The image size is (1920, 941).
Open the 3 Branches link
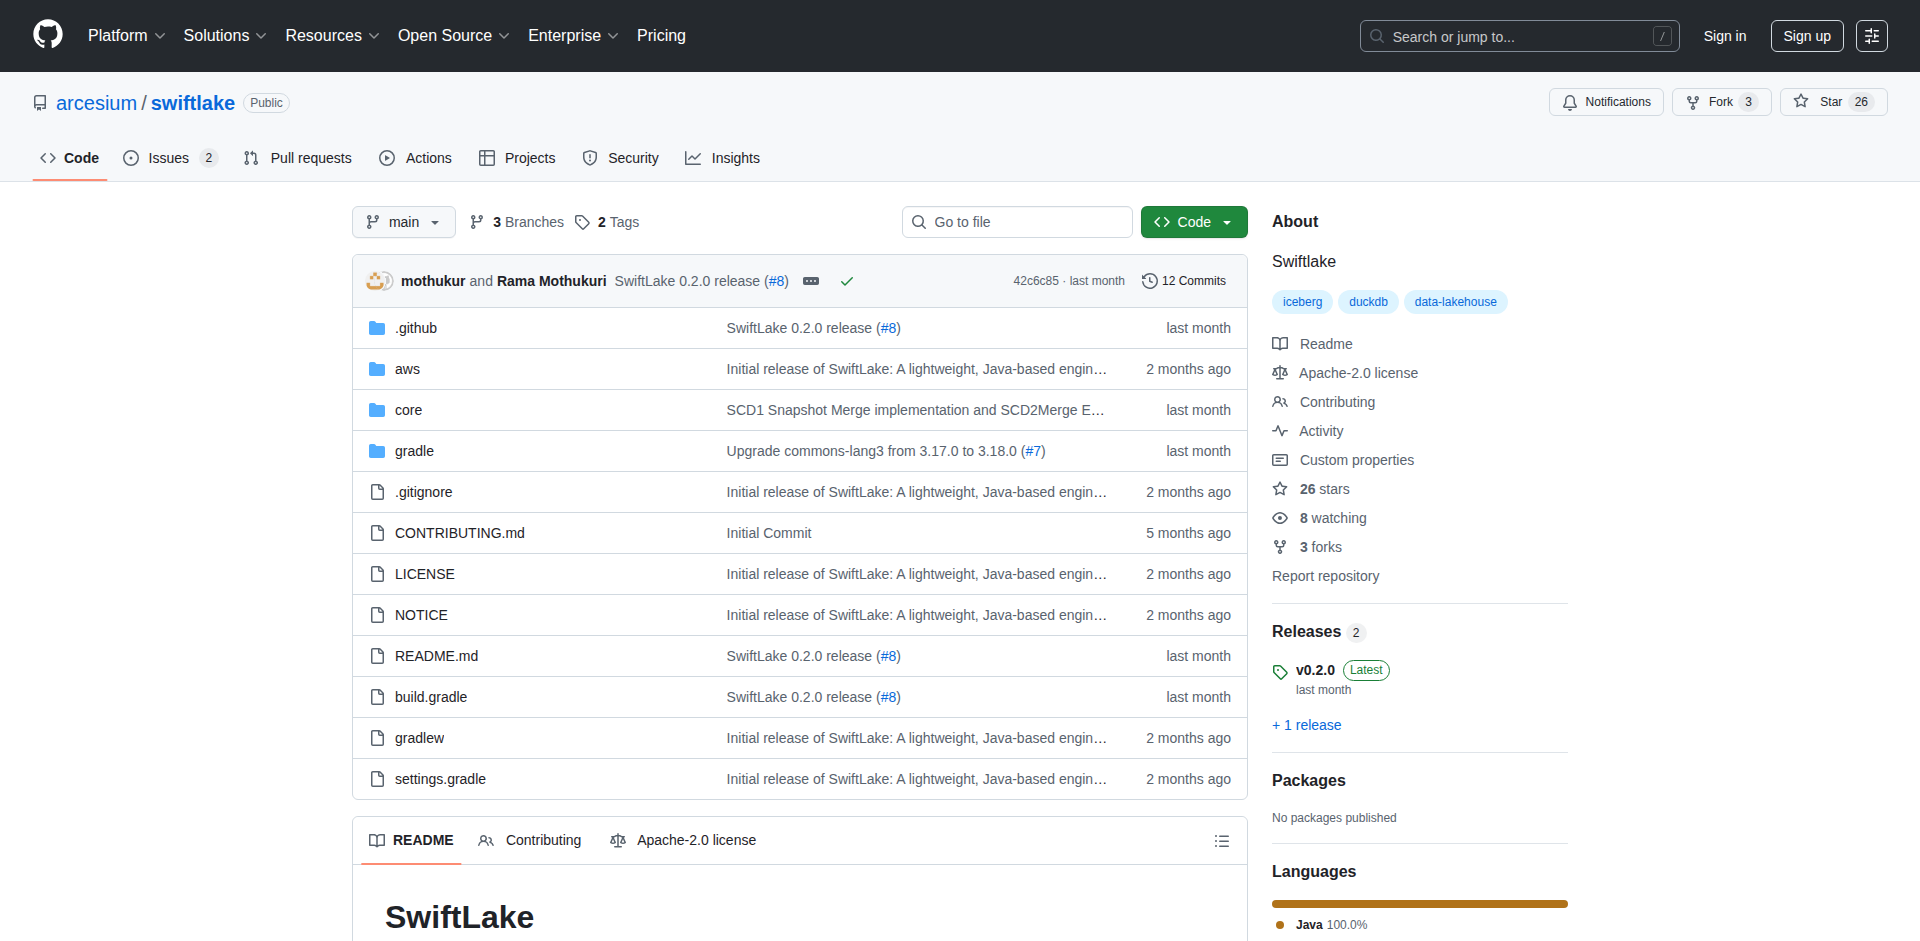point(517,222)
